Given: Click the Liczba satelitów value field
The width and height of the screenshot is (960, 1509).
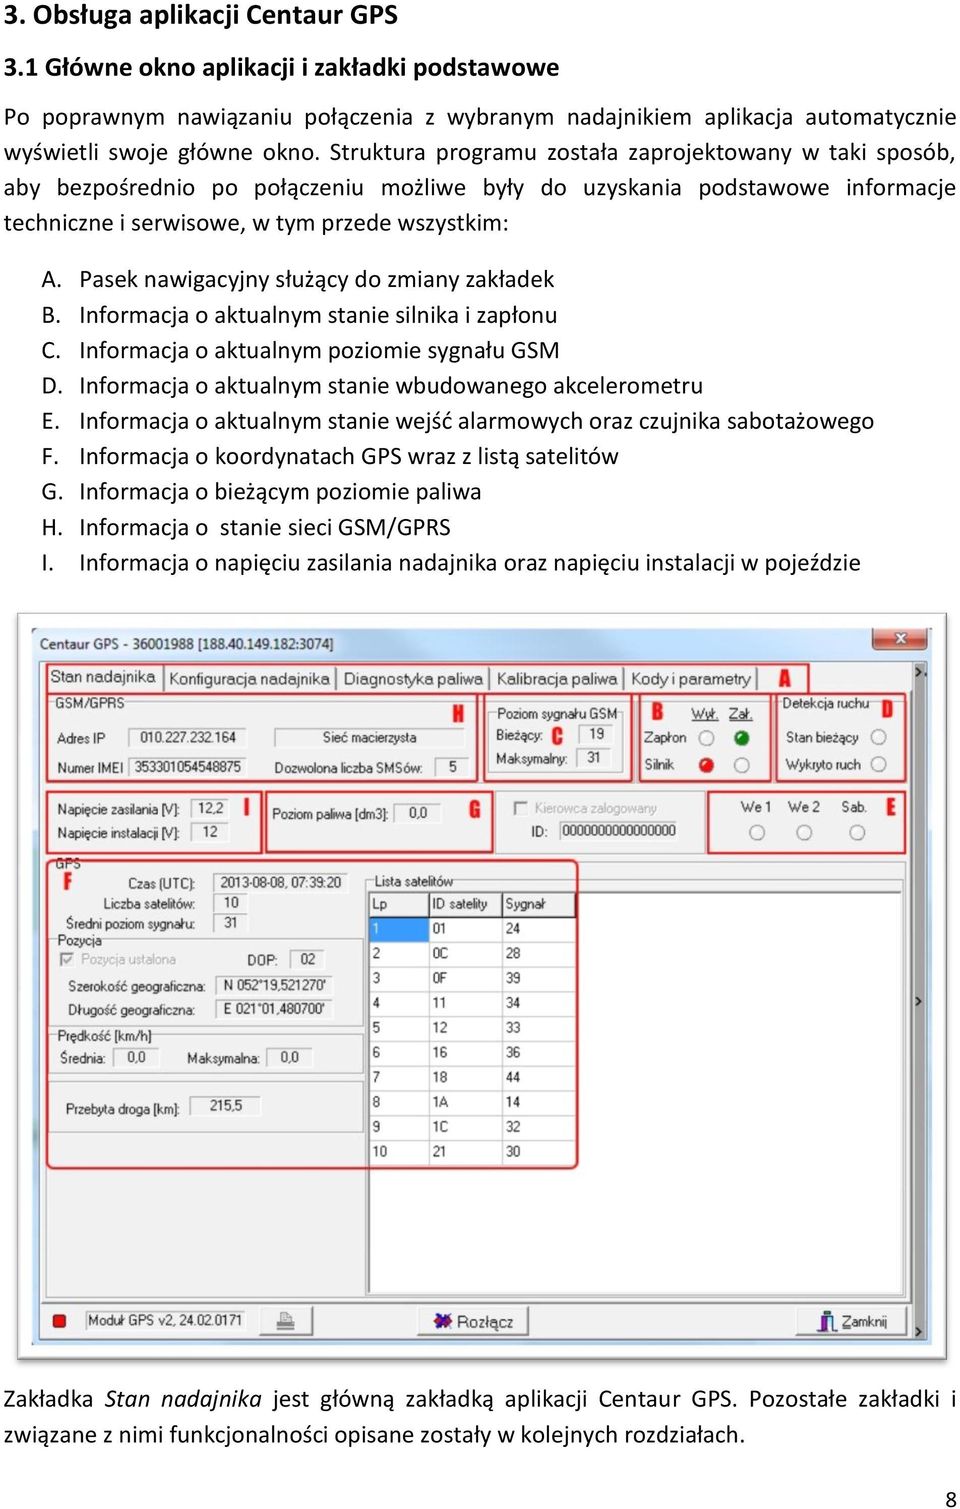Looking at the screenshot, I should [x=232, y=903].
